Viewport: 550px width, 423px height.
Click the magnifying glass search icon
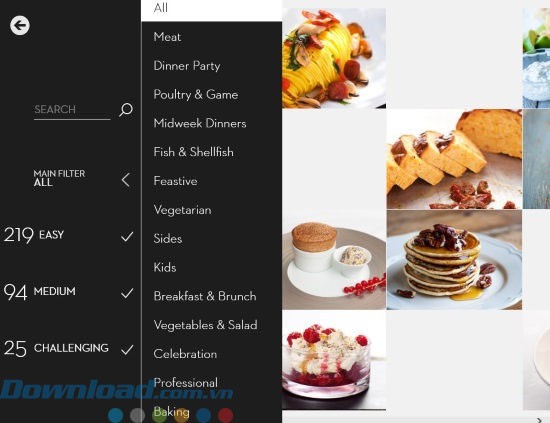[x=126, y=109]
